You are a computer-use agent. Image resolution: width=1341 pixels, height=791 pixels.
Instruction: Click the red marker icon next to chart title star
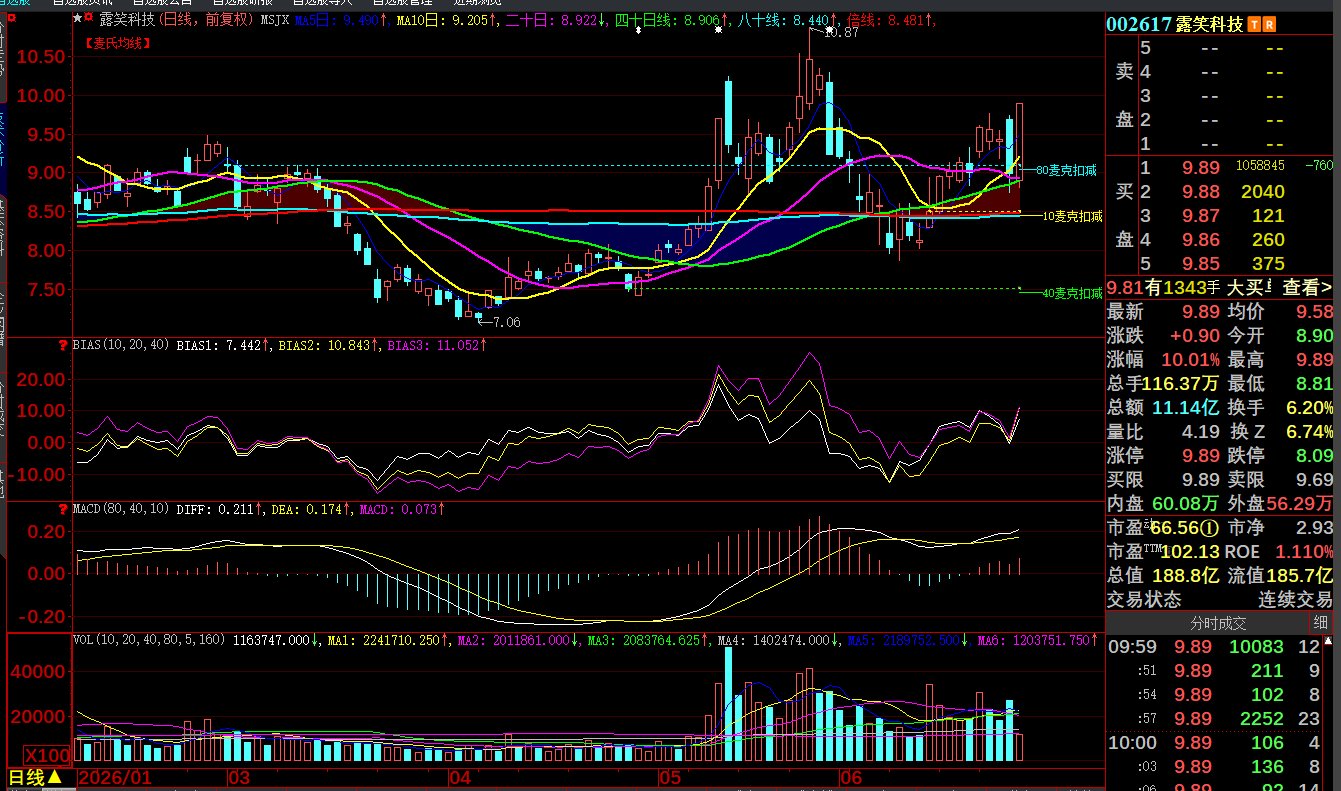pos(90,18)
